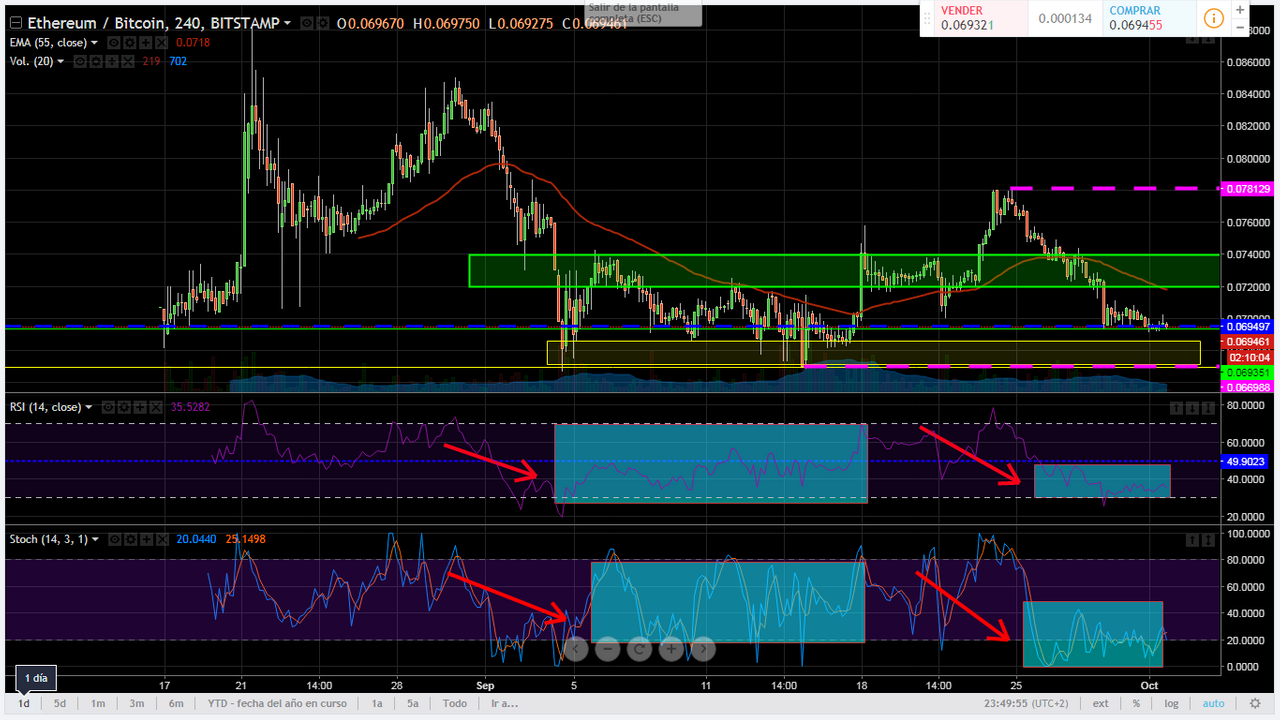Select the 1m range tab

pyautogui.click(x=98, y=703)
